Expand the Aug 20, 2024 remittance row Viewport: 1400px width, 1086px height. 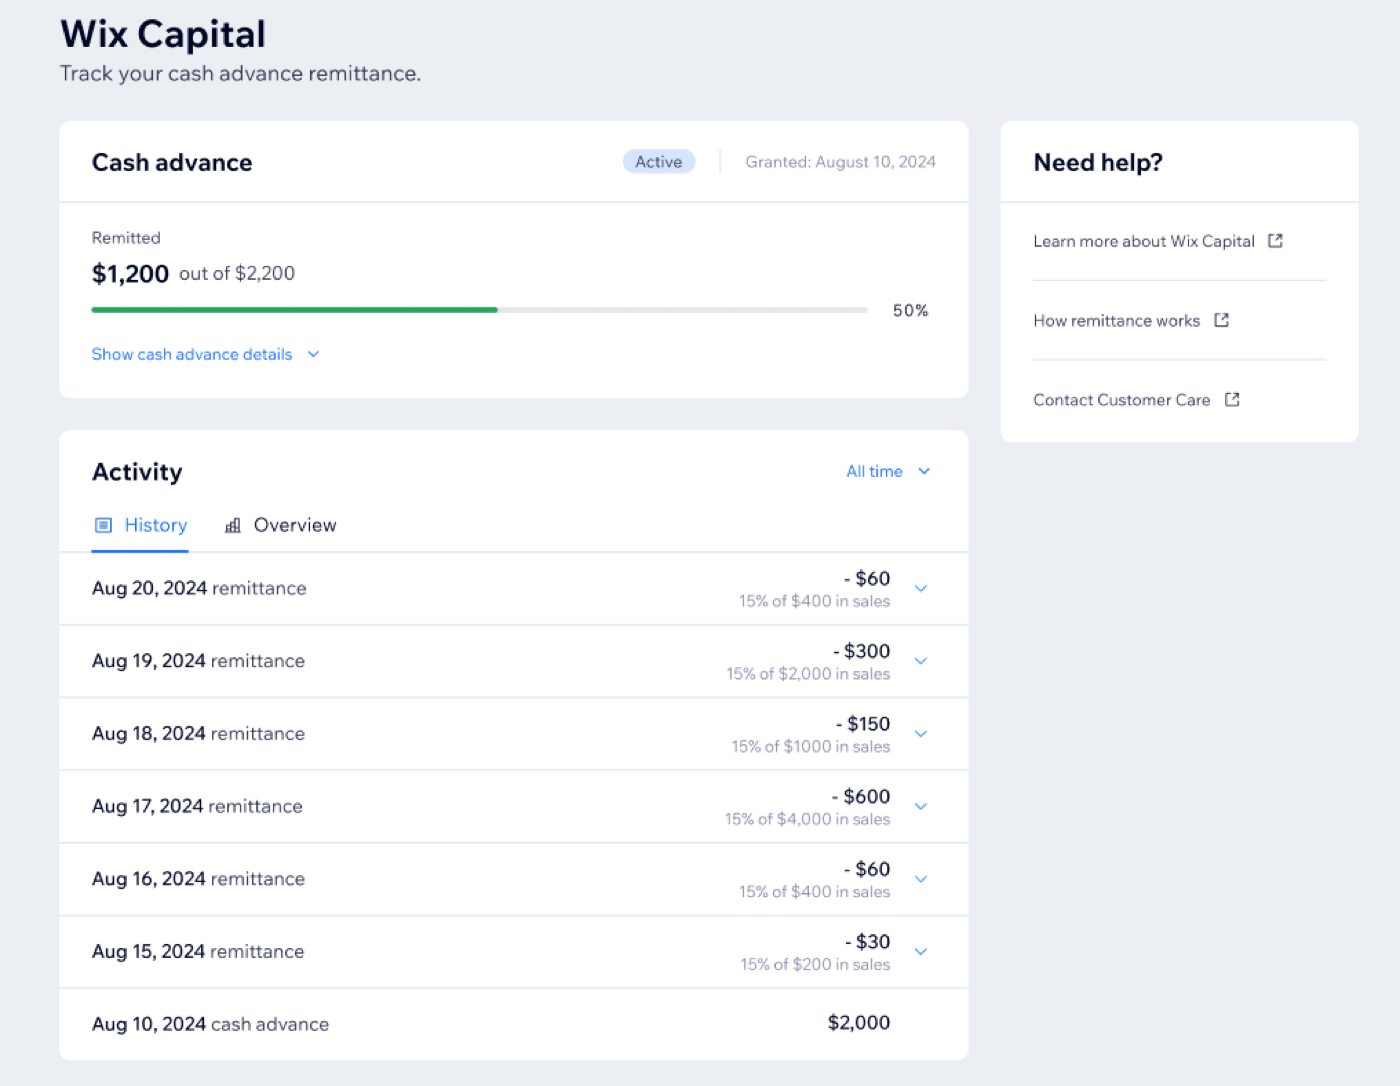[921, 588]
